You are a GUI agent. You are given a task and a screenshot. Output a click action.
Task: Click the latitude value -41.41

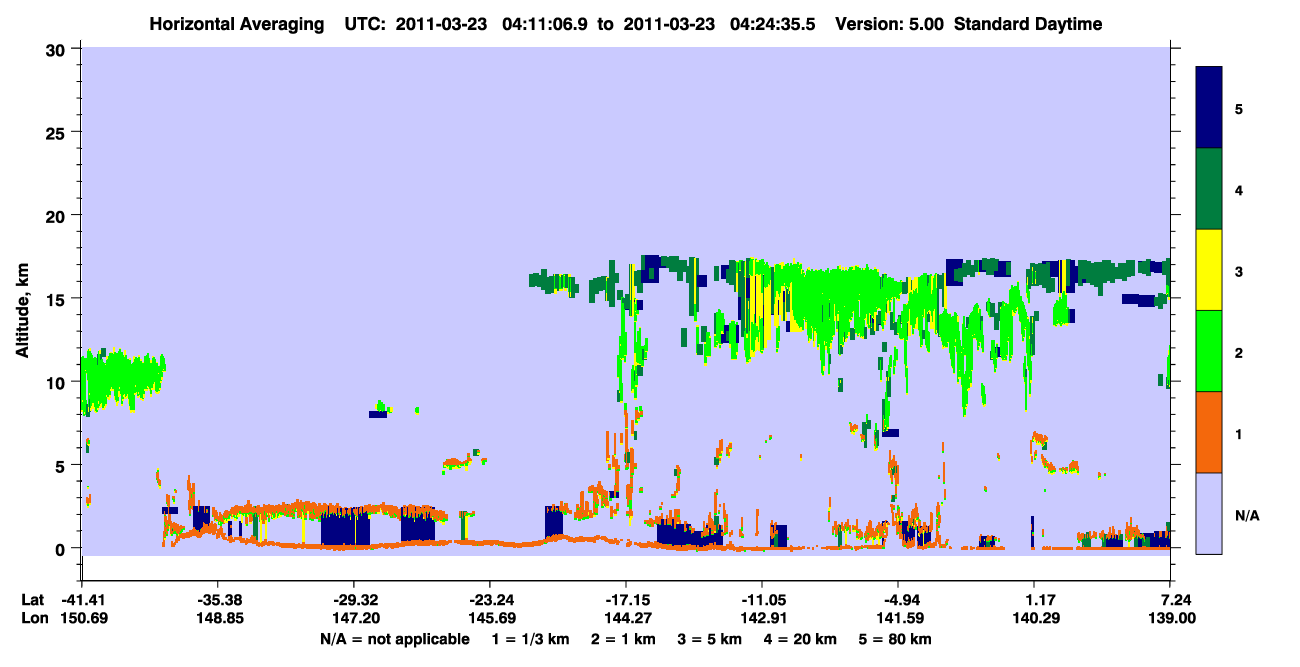pos(81,600)
